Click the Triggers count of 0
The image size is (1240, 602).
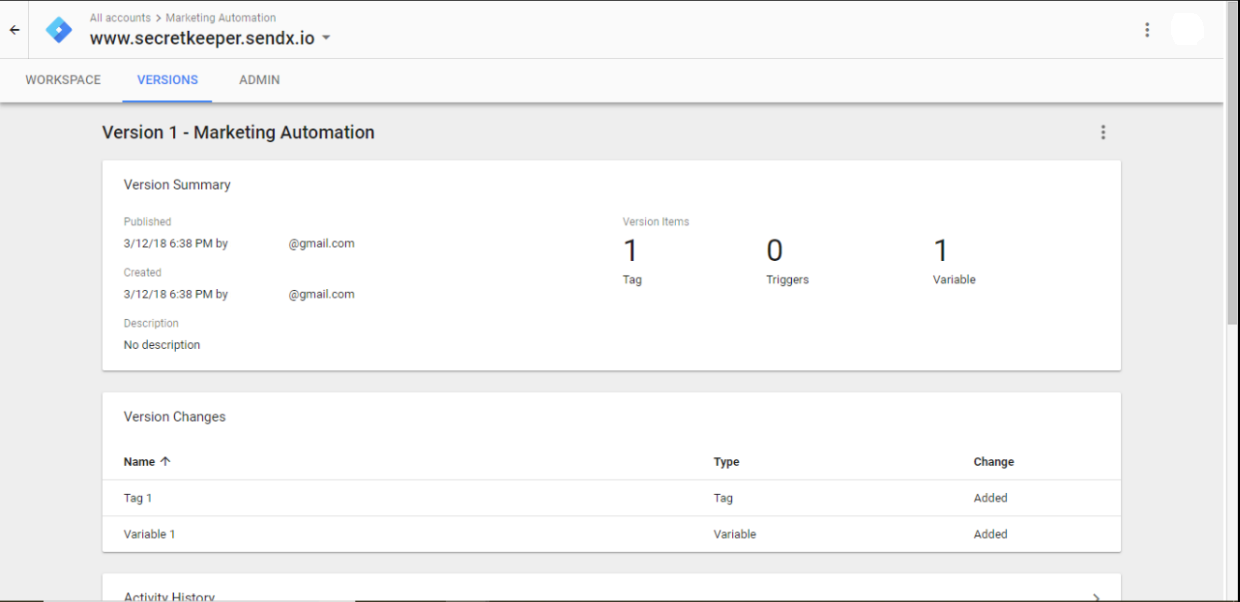(775, 251)
